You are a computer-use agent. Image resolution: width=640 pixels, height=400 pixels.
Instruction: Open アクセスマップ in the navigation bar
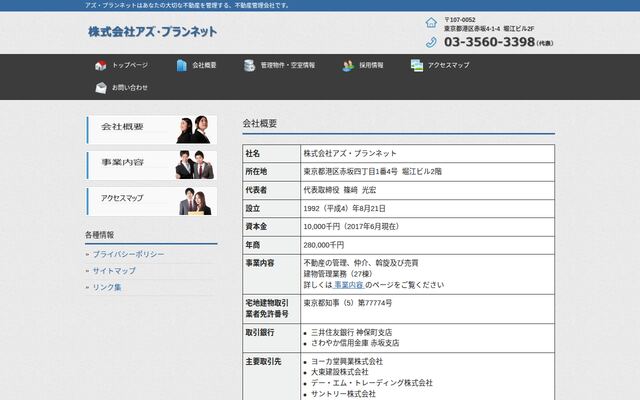[x=448, y=65]
